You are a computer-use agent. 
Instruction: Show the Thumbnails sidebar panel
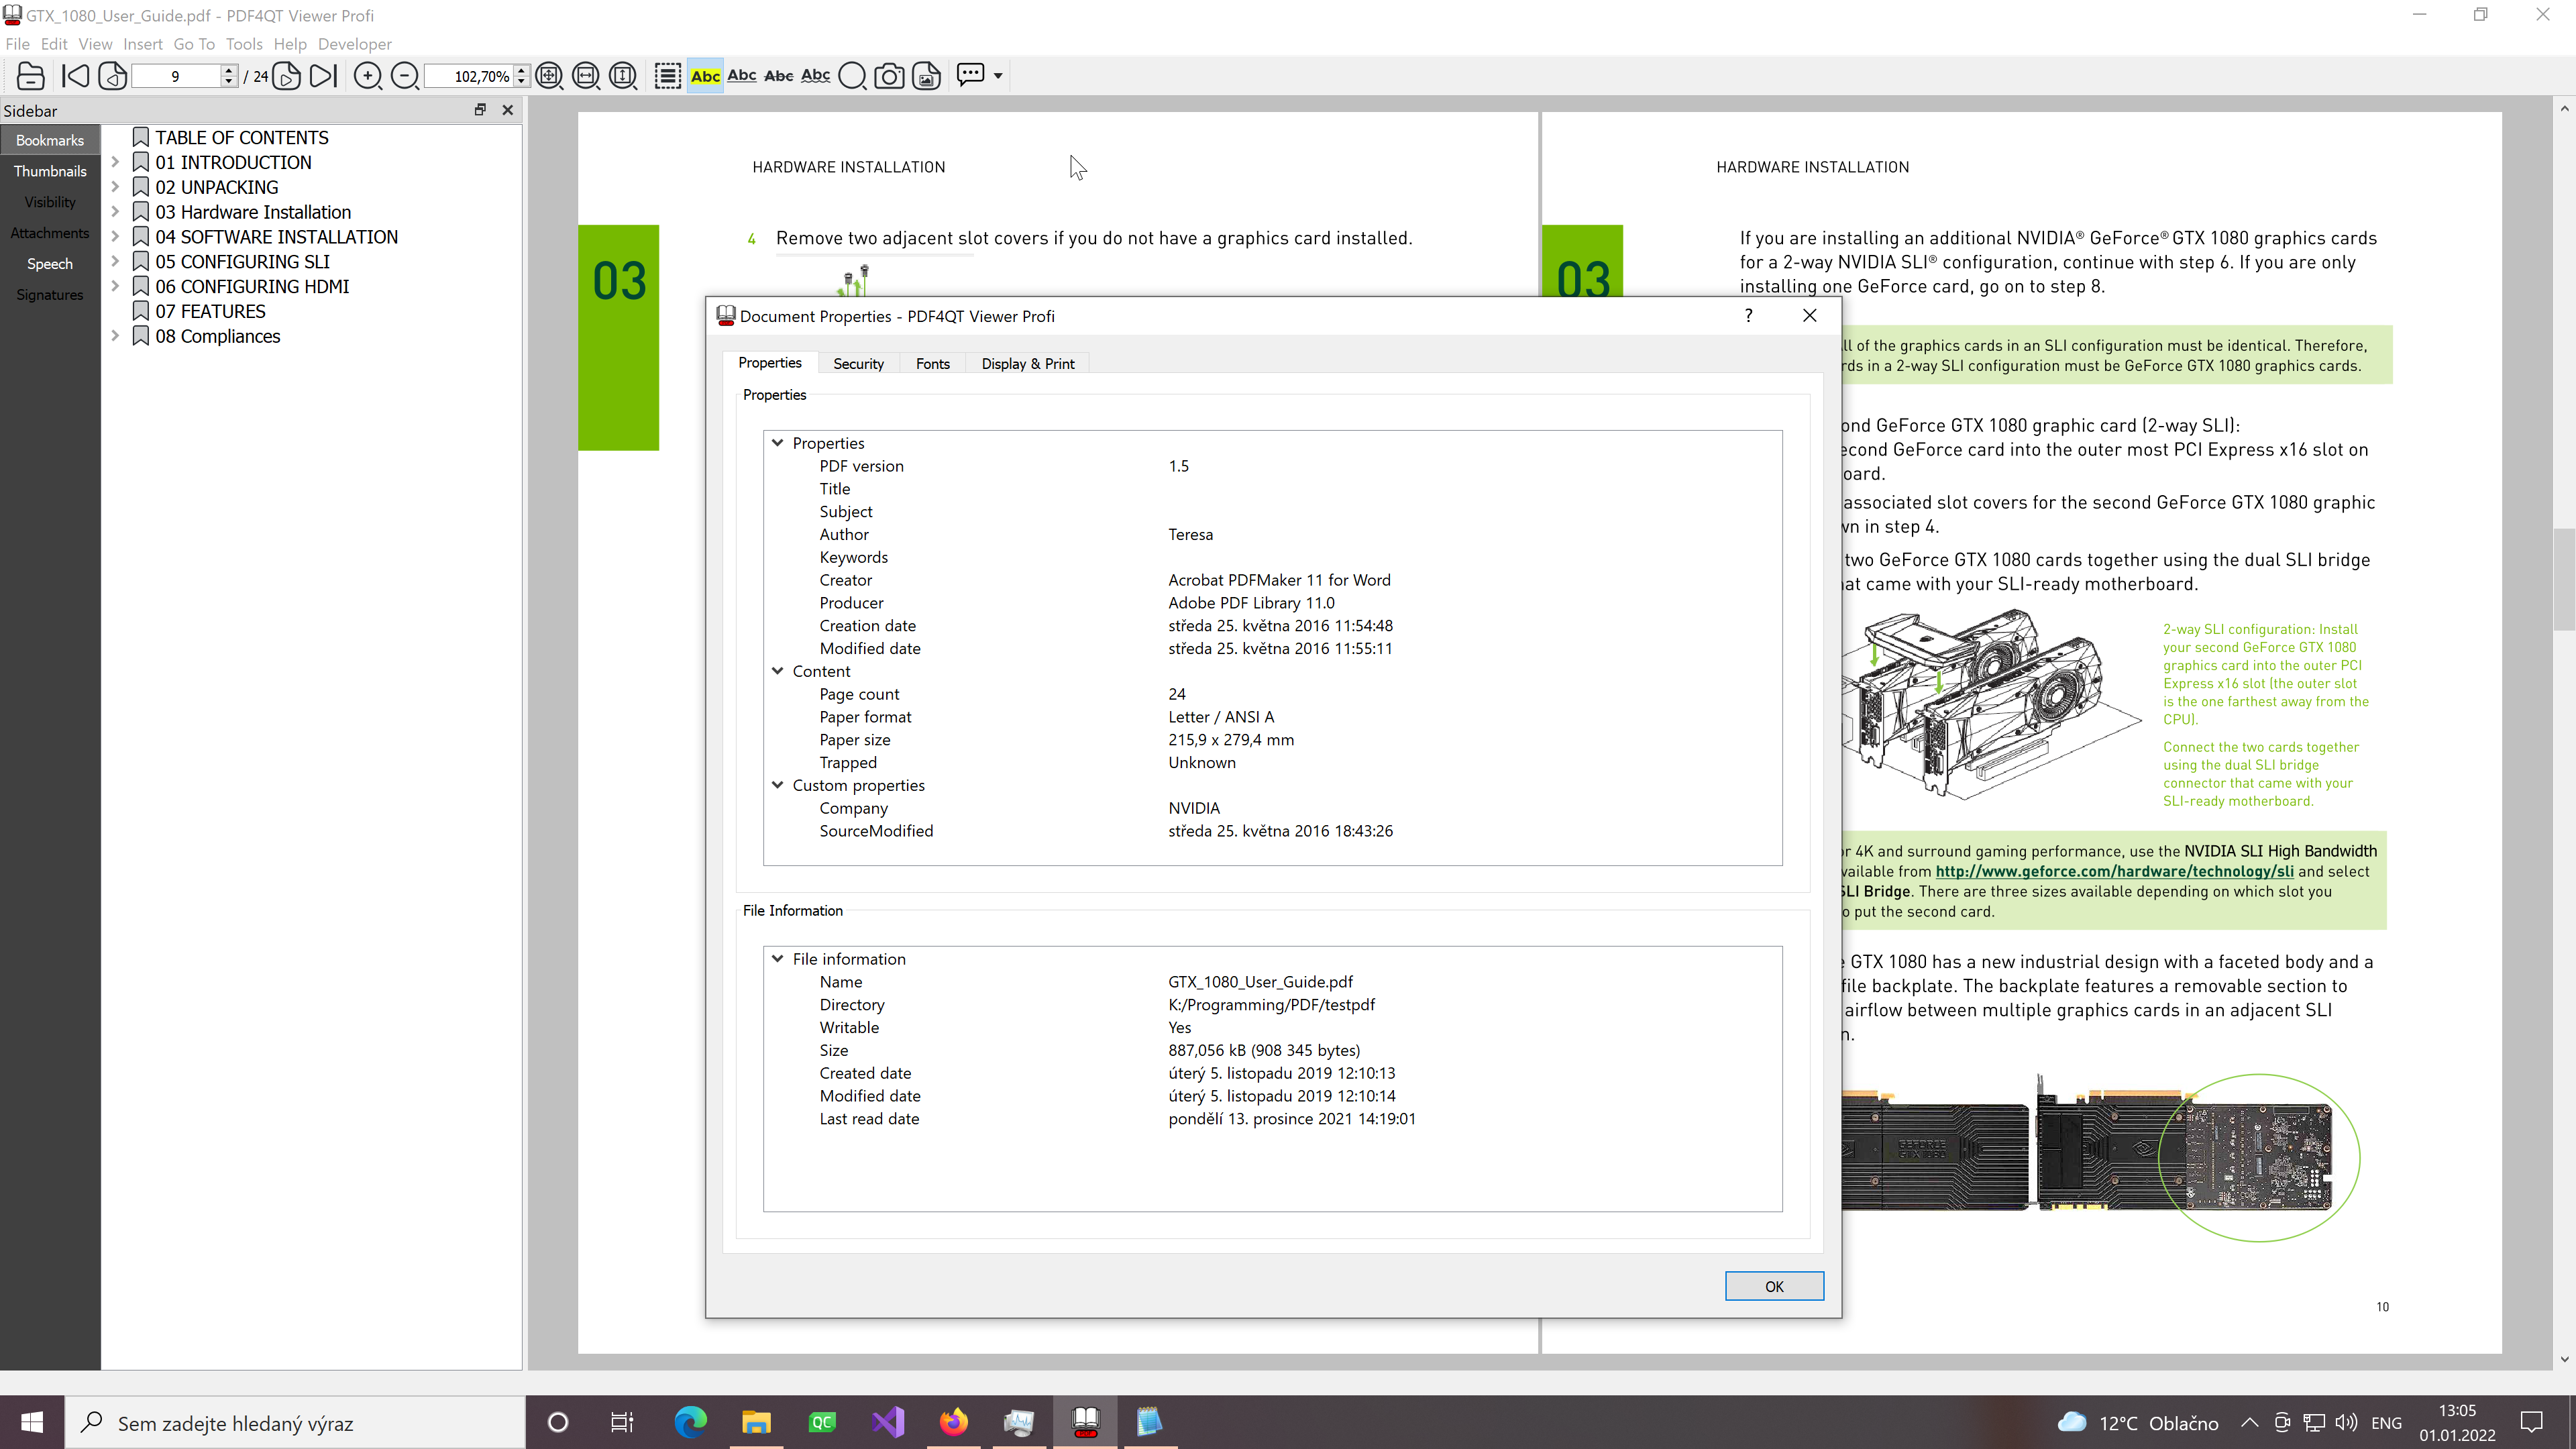[x=50, y=171]
